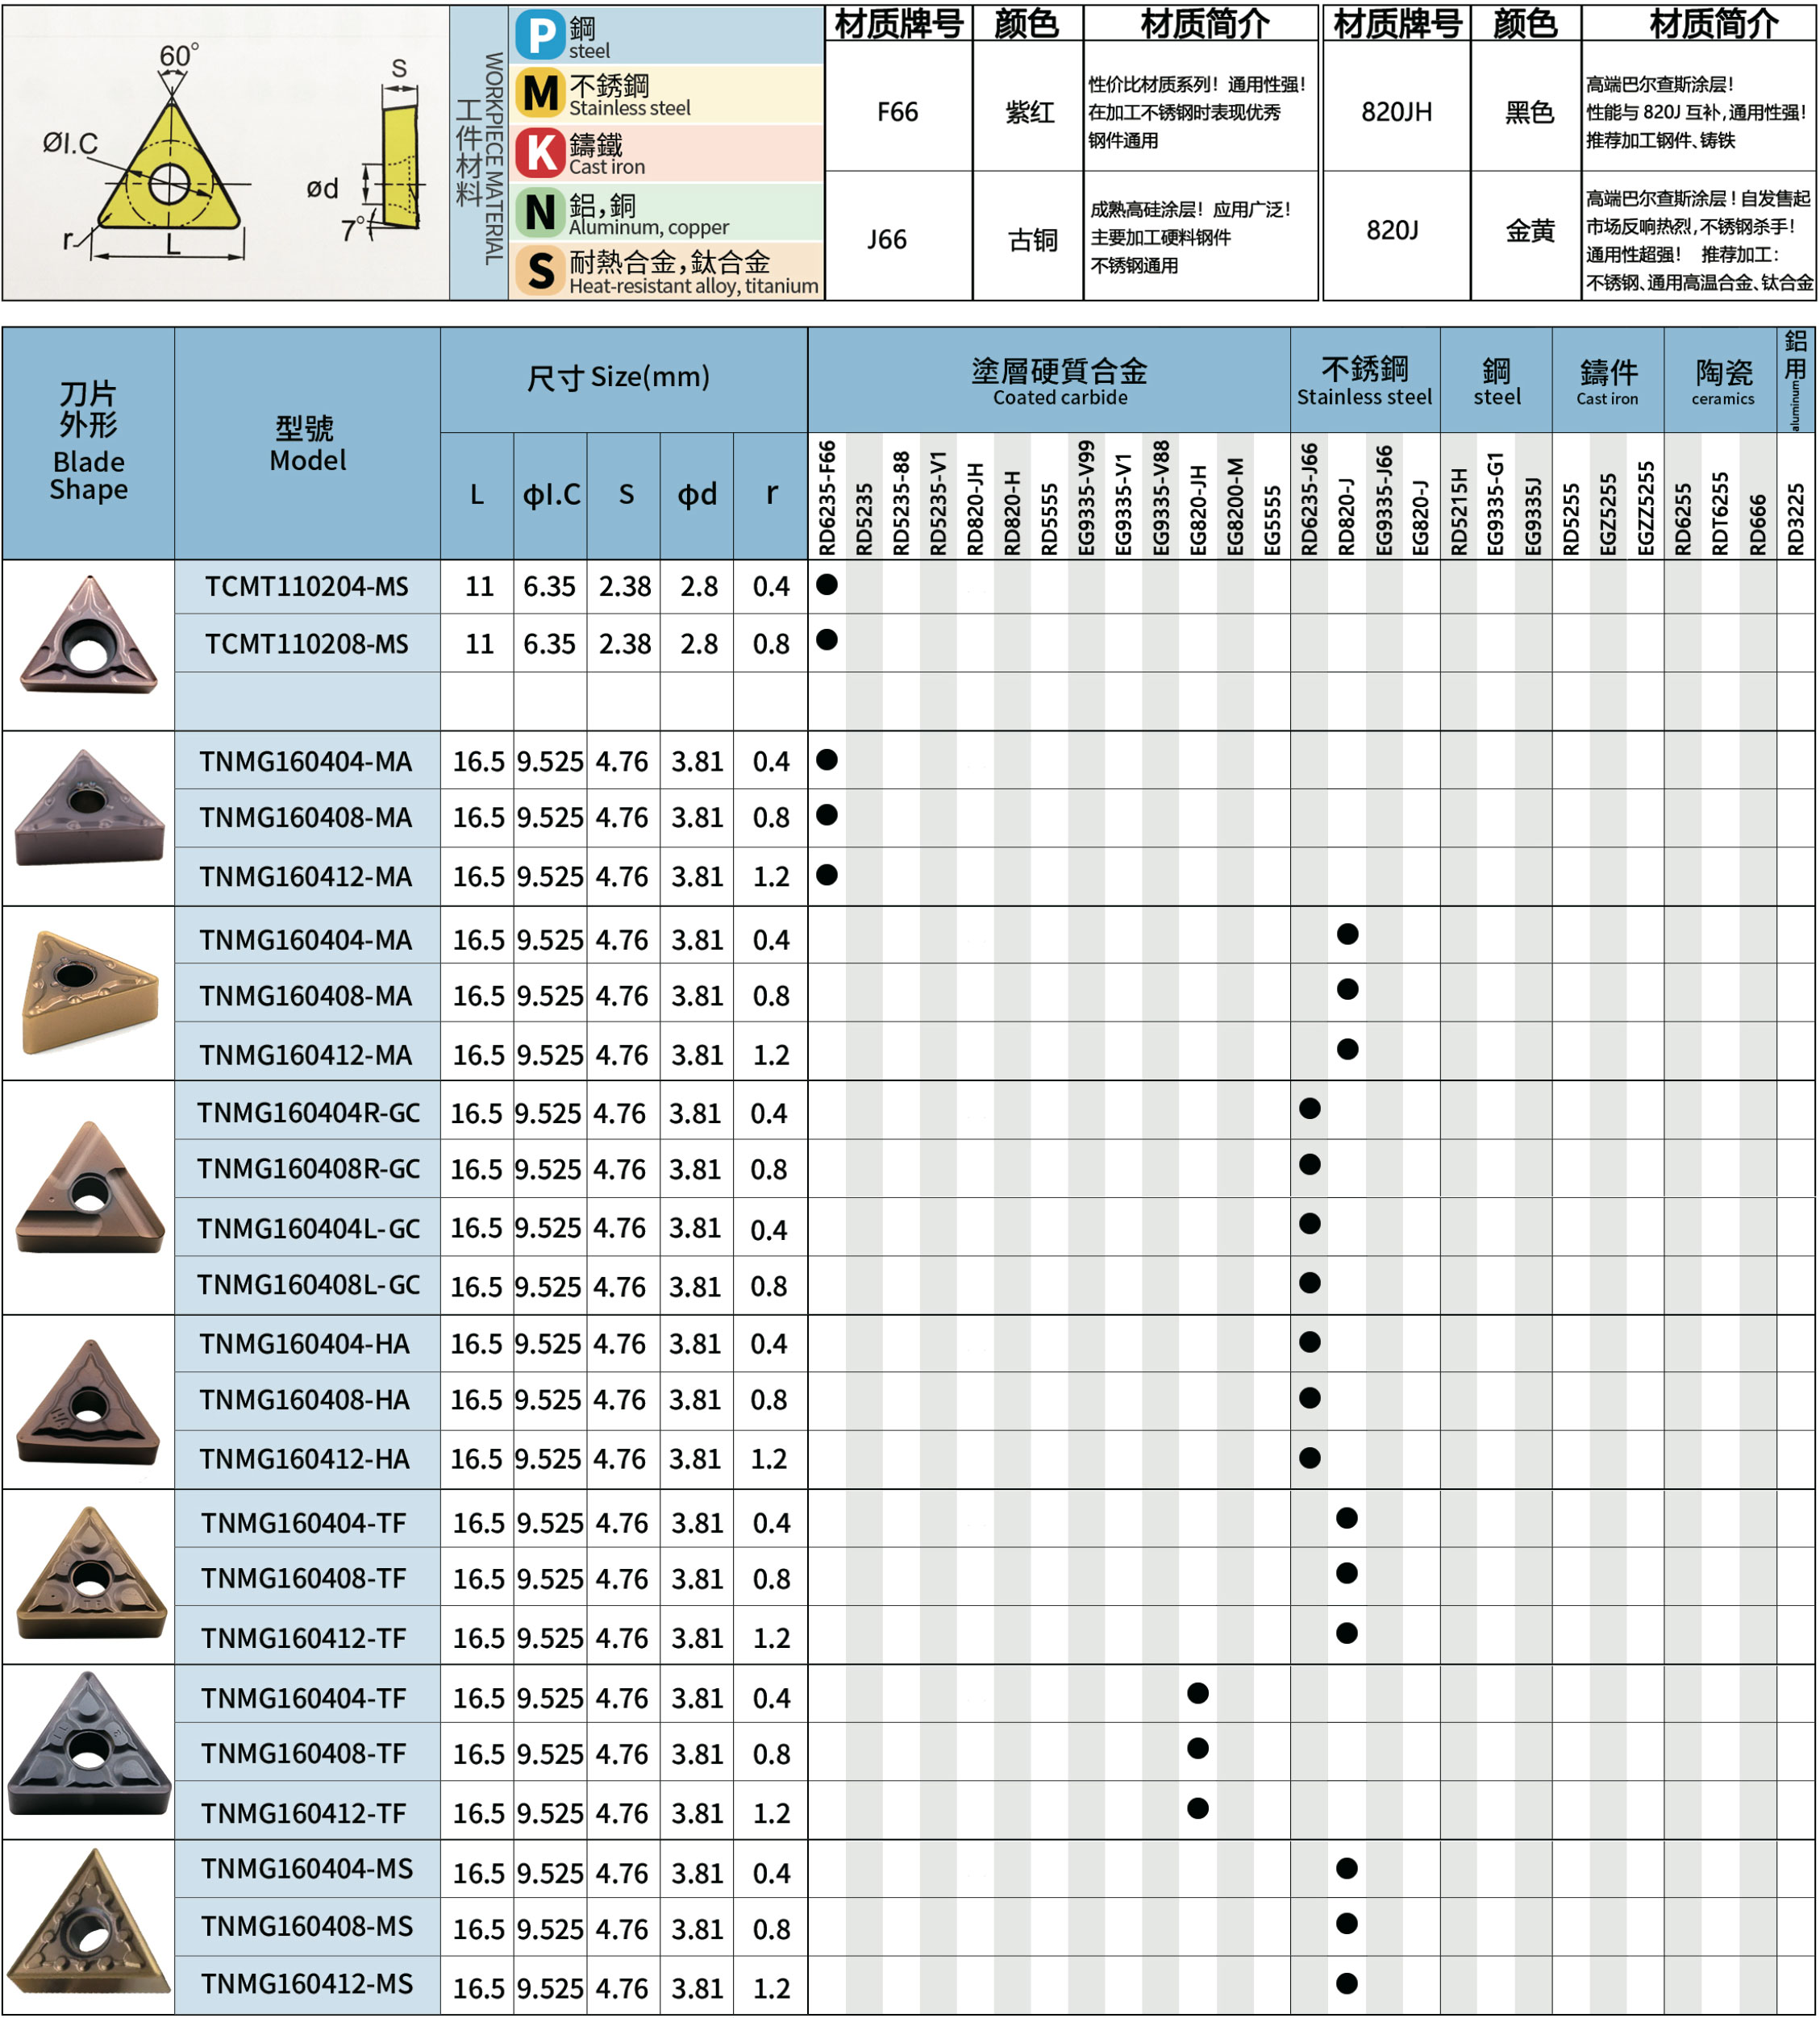
Task: Click the TNMG160408L-GC model name
Action: 308,1284
